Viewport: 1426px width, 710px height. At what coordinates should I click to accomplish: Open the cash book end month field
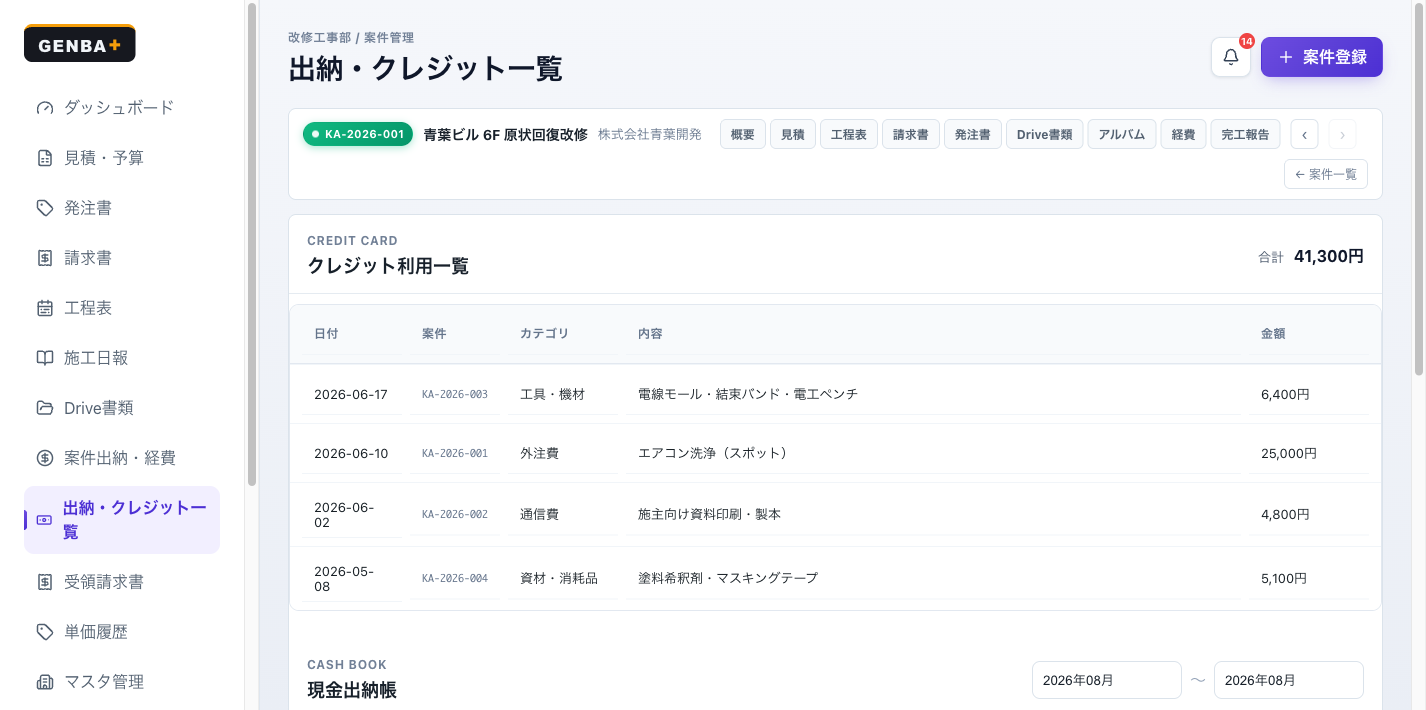pos(1289,680)
